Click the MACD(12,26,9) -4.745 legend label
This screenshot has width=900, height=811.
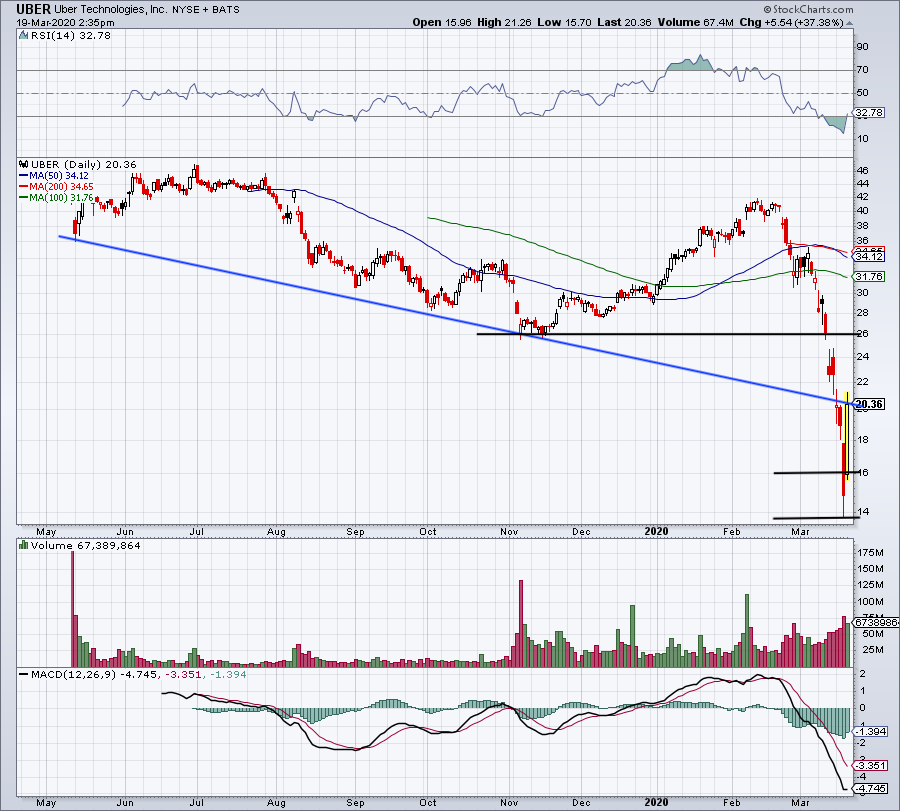point(94,674)
